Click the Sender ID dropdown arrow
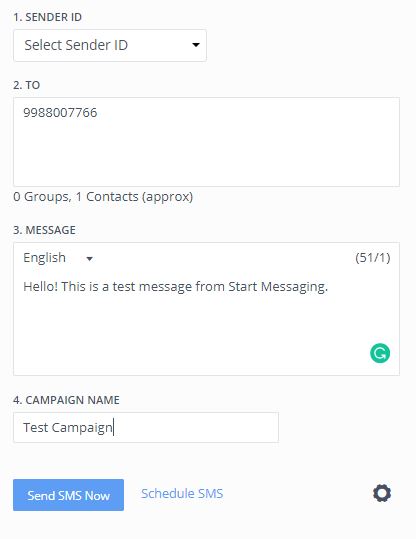 (196, 45)
